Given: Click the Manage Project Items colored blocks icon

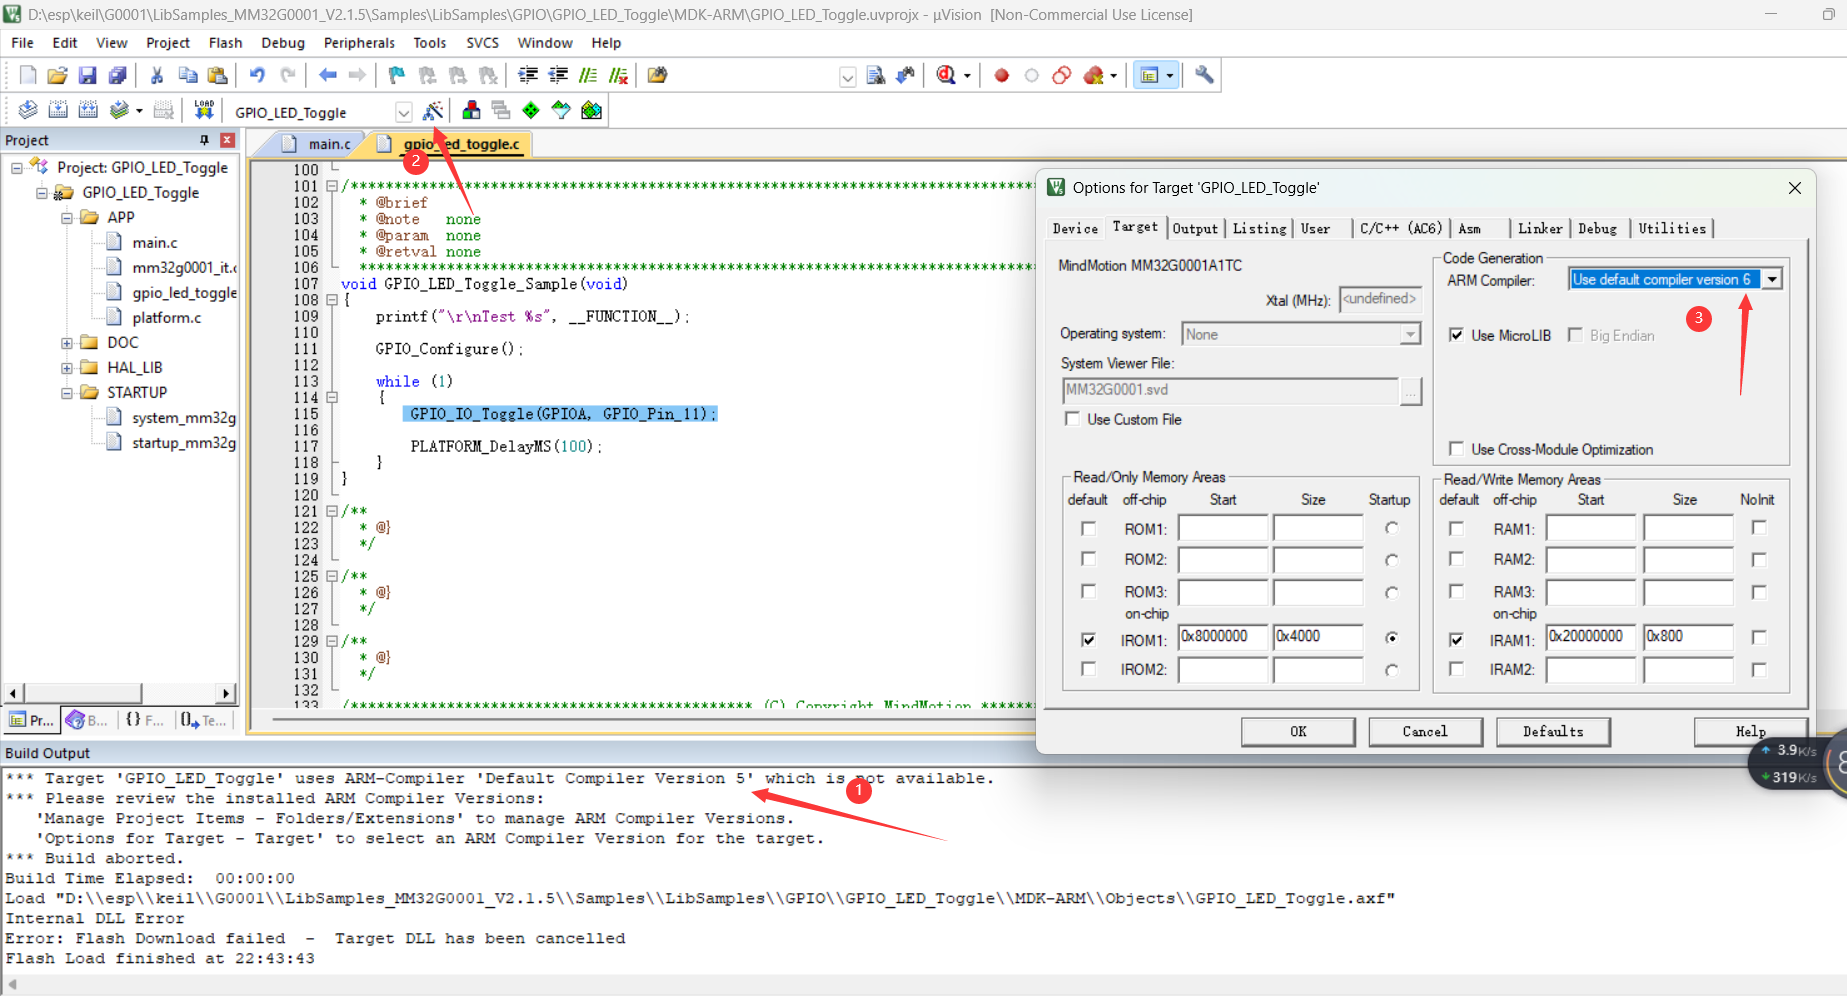Looking at the screenshot, I should (x=471, y=111).
